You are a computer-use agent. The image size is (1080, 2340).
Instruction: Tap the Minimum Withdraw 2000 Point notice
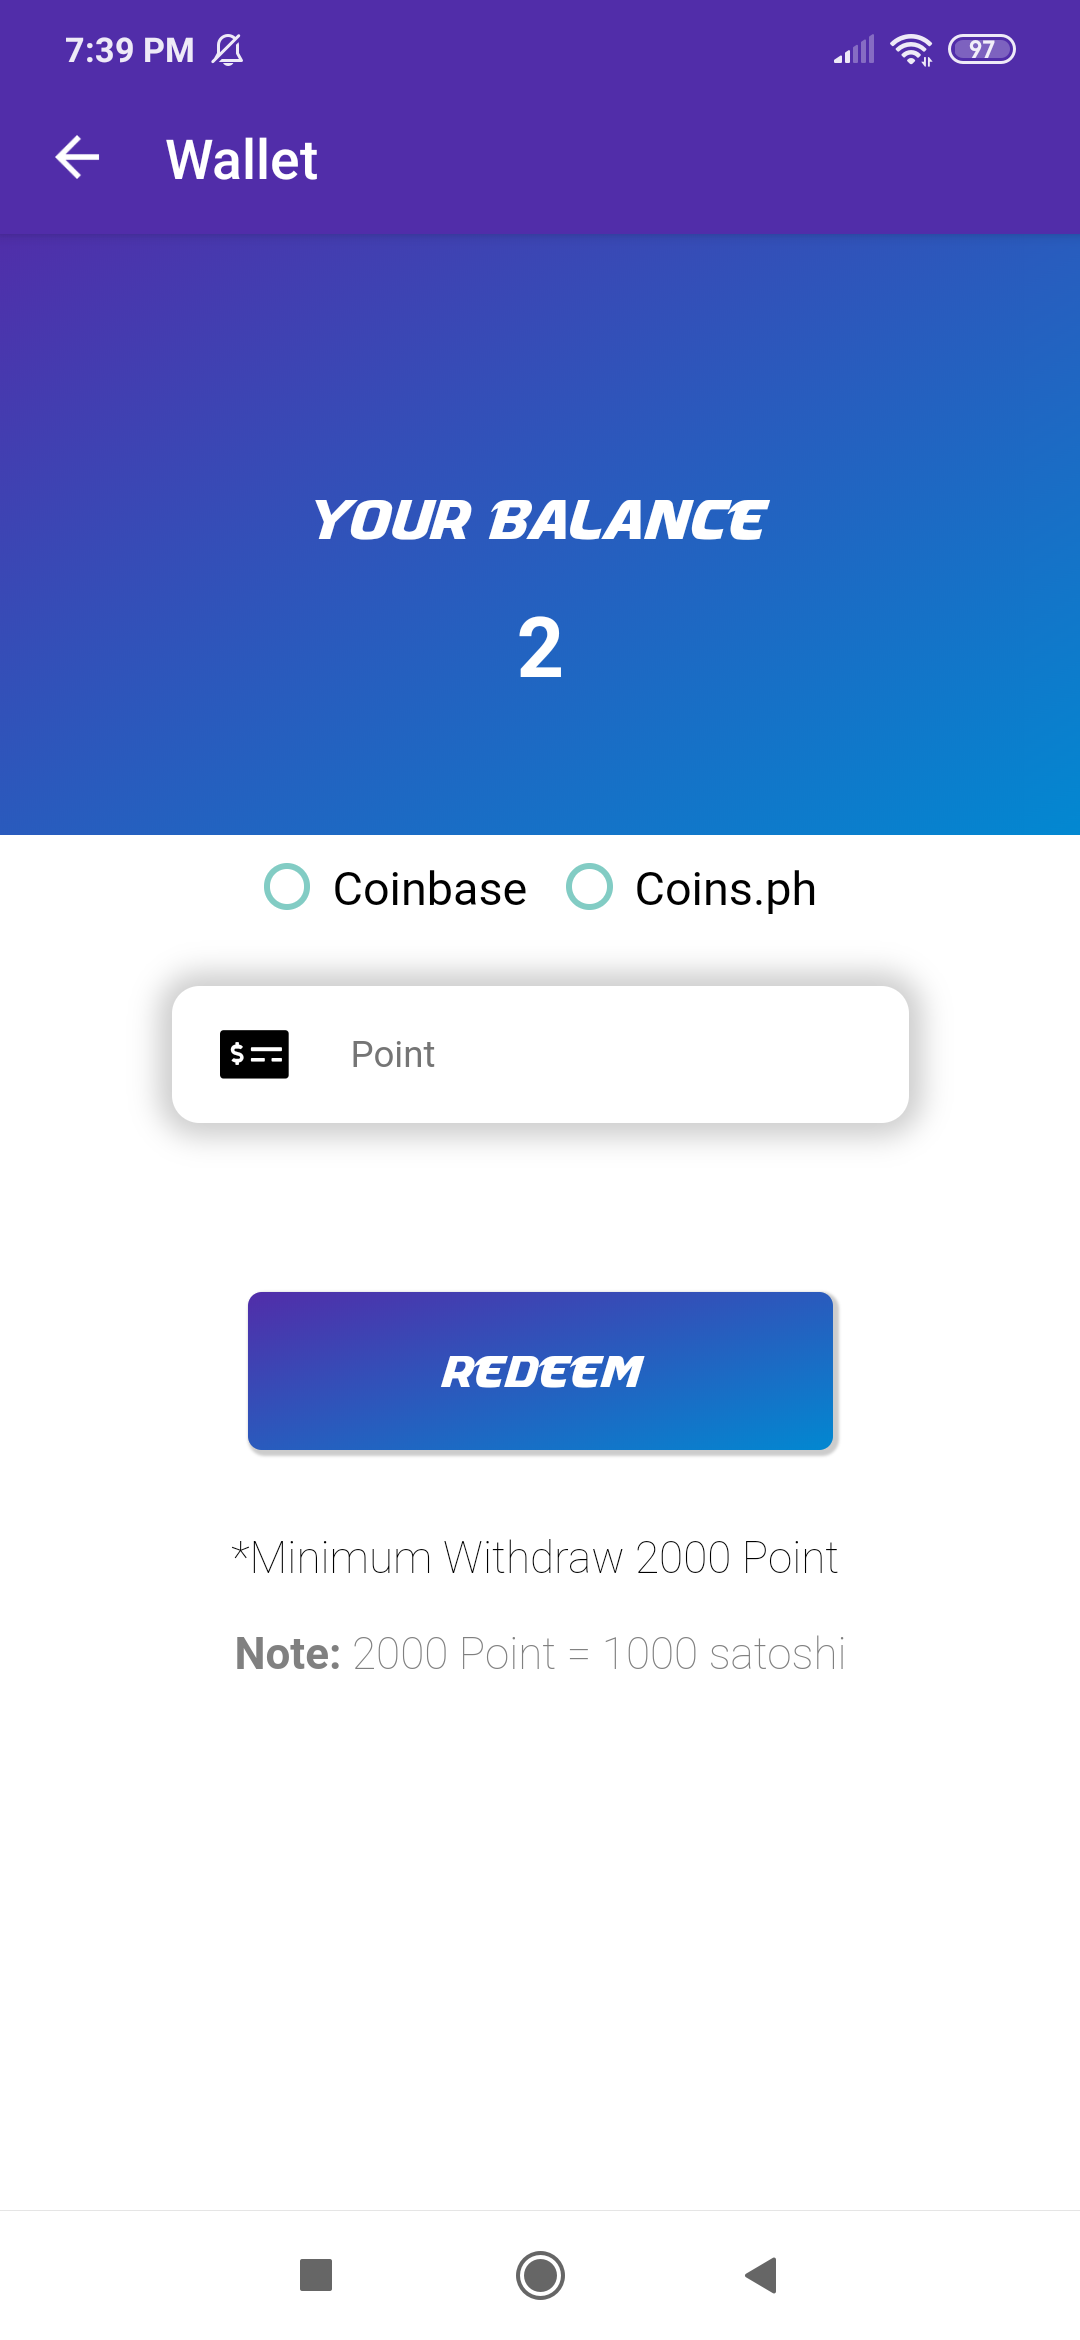pos(535,1557)
